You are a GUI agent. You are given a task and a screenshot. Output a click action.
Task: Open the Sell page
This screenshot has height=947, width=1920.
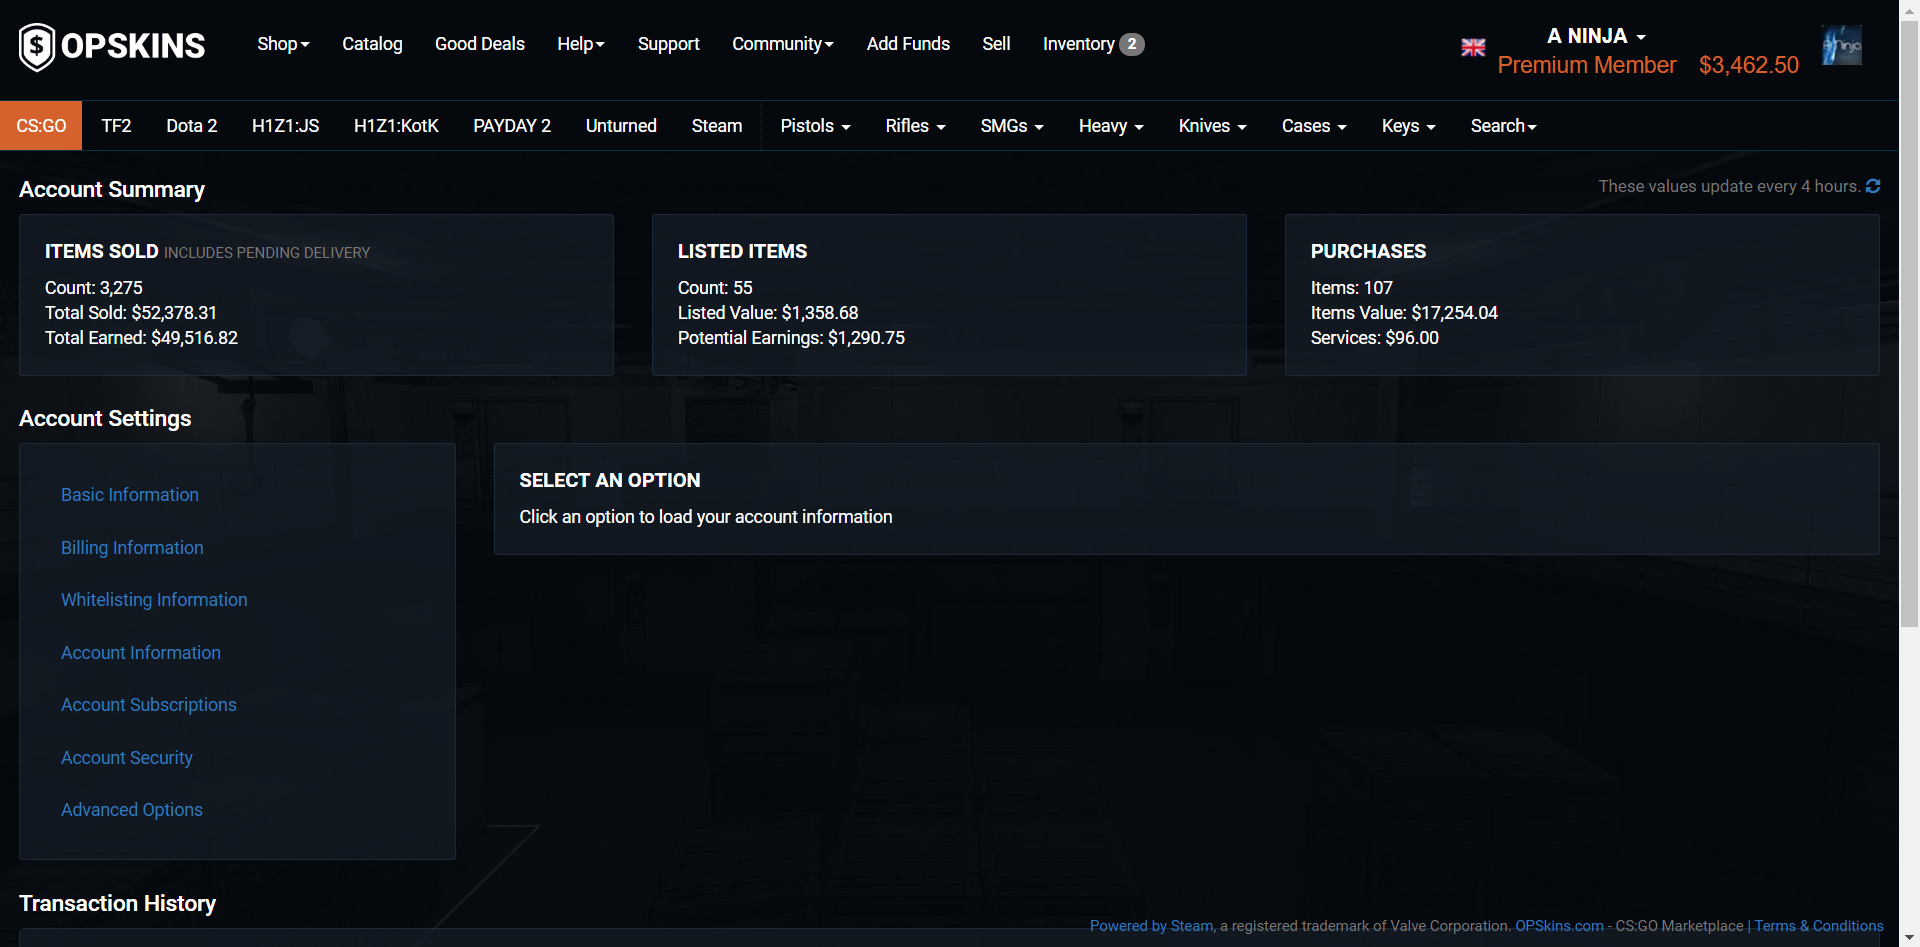click(x=996, y=44)
